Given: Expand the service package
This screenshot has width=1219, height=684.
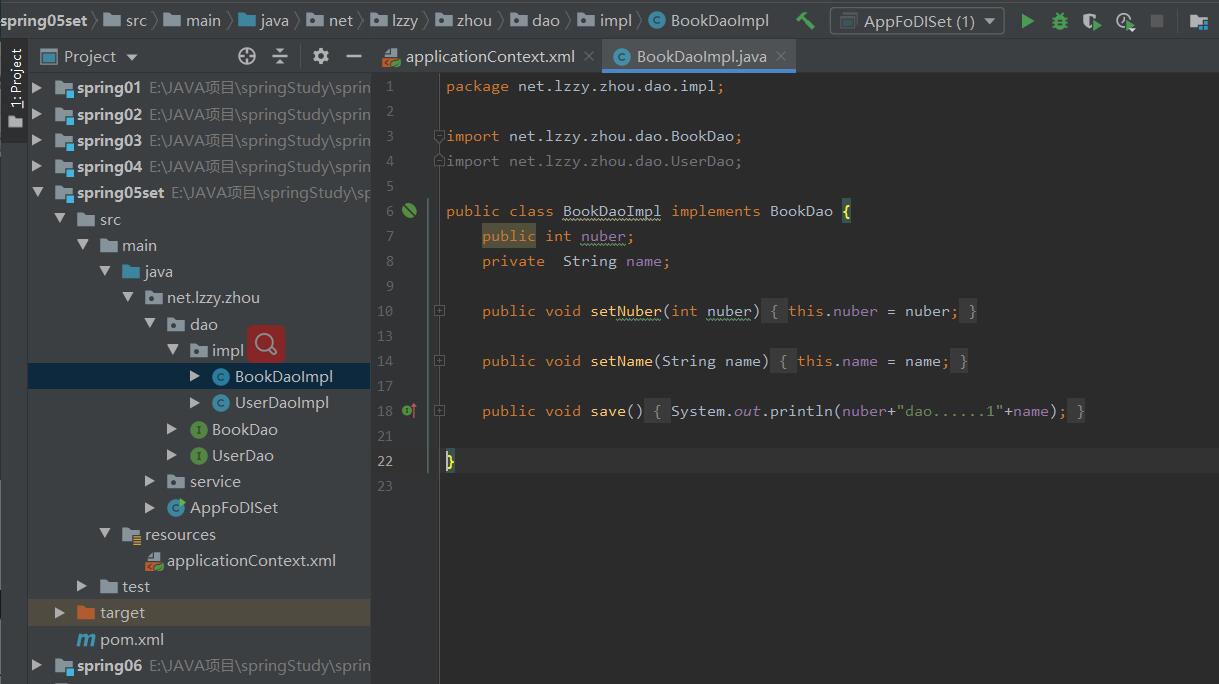Looking at the screenshot, I should pyautogui.click(x=150, y=482).
